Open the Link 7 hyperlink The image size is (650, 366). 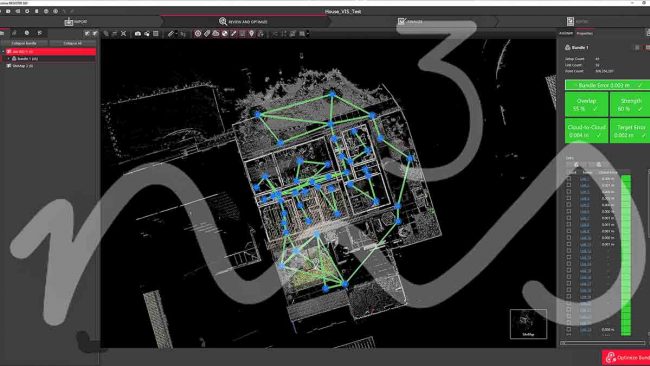point(585,218)
